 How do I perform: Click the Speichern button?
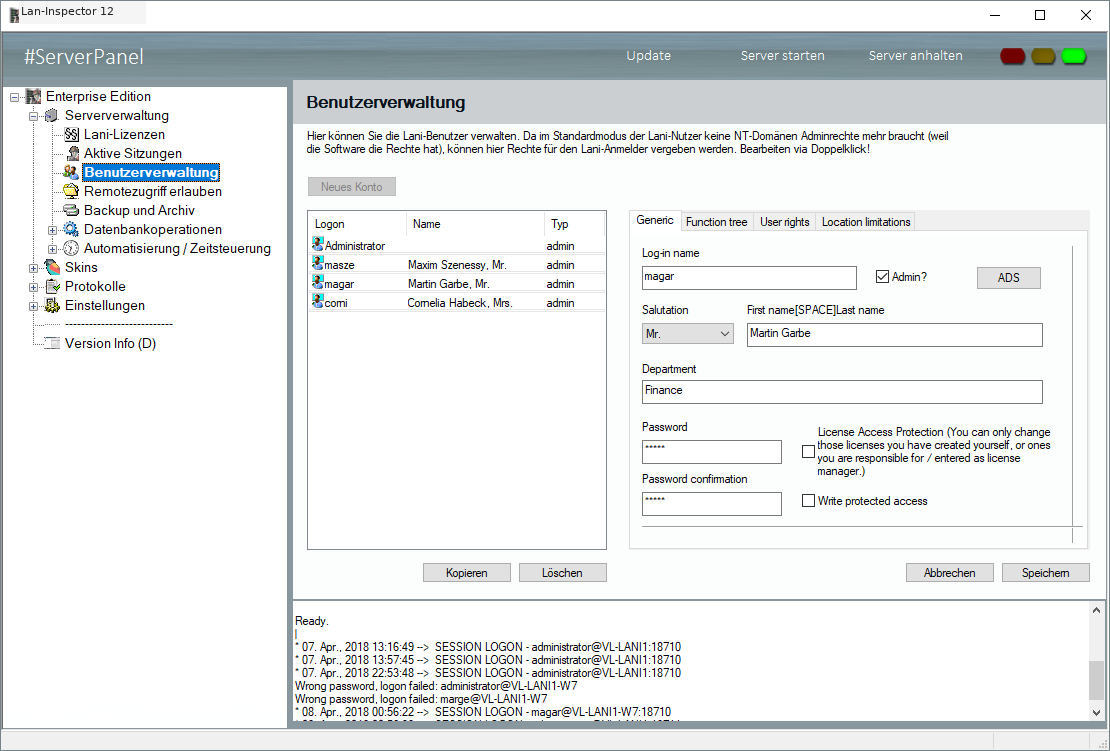pos(1046,573)
